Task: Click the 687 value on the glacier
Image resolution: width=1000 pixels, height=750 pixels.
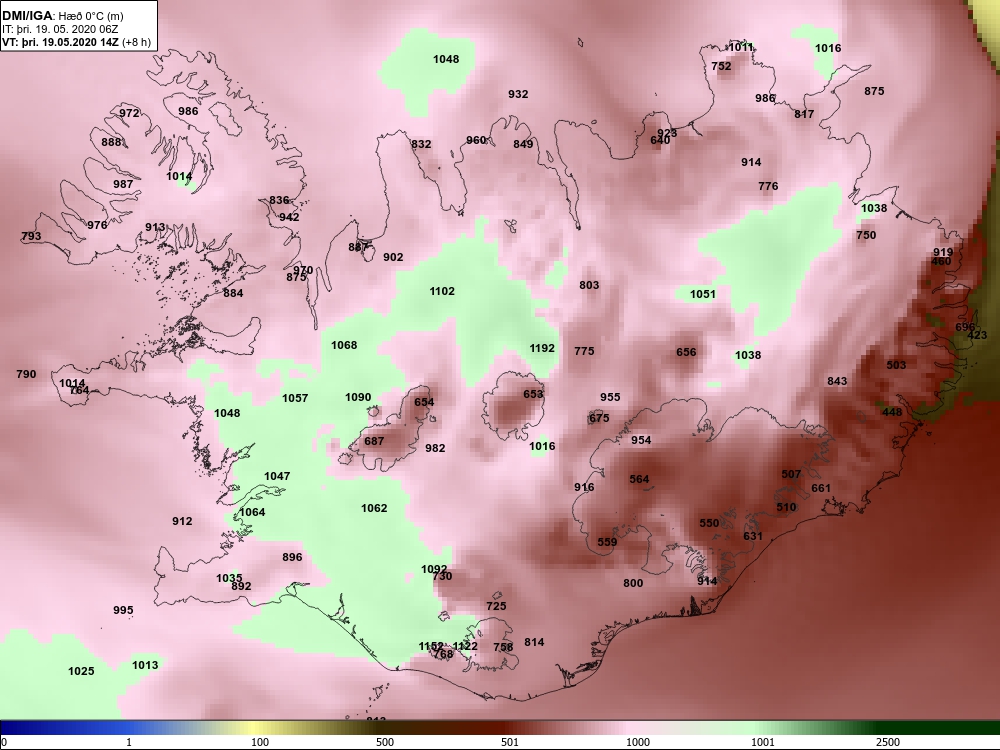Action: pos(374,441)
